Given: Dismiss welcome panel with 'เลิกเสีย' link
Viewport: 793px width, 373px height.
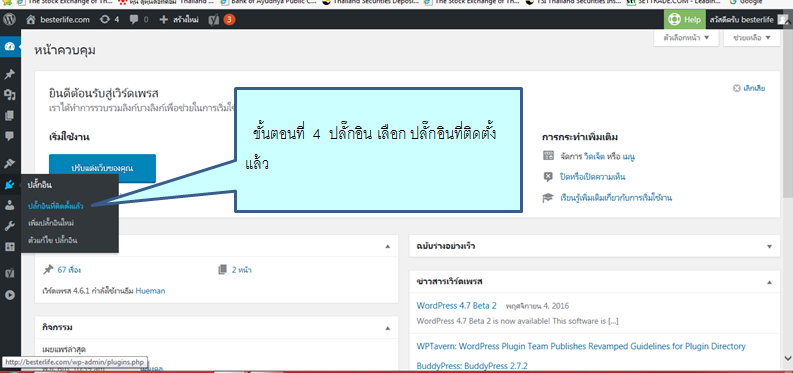Looking at the screenshot, I should pos(749,88).
